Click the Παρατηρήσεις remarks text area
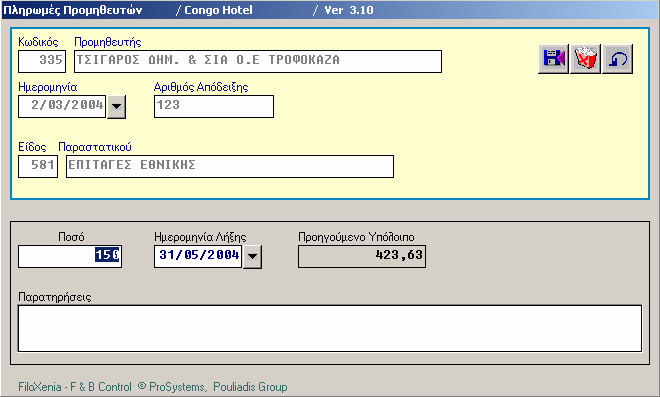The height and width of the screenshot is (397, 660). coord(330,328)
